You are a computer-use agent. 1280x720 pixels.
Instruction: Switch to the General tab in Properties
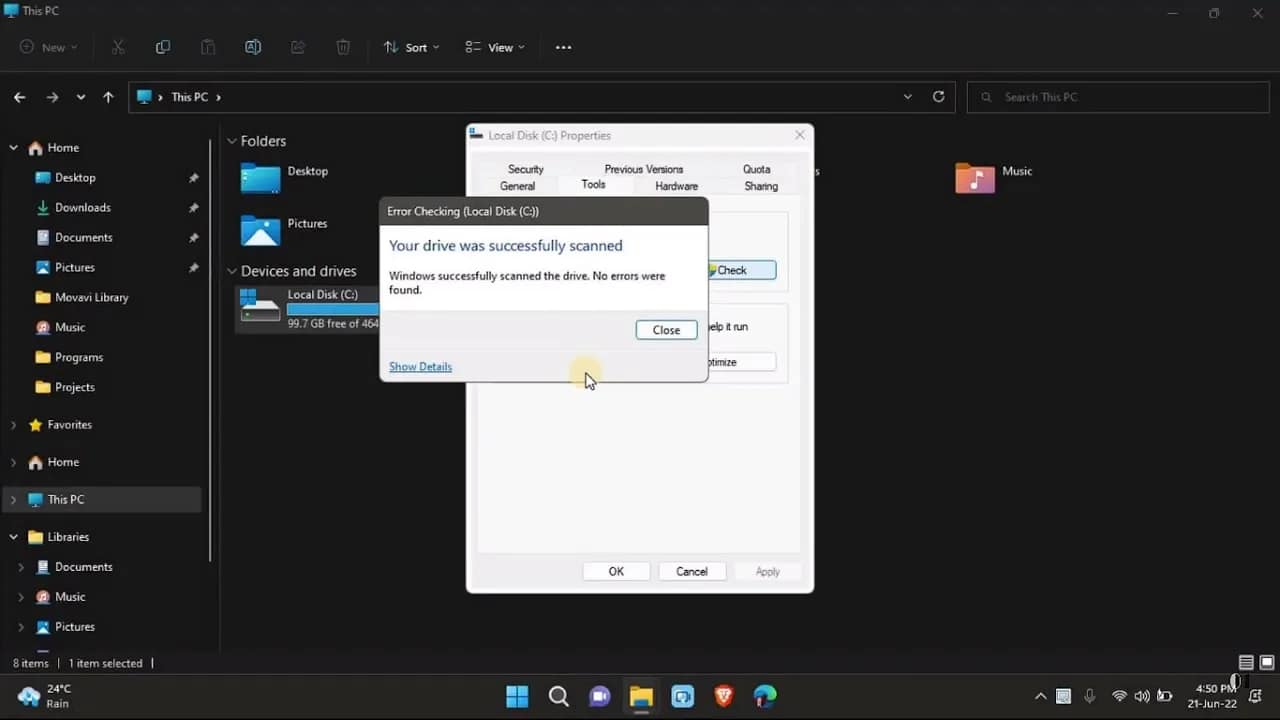517,185
